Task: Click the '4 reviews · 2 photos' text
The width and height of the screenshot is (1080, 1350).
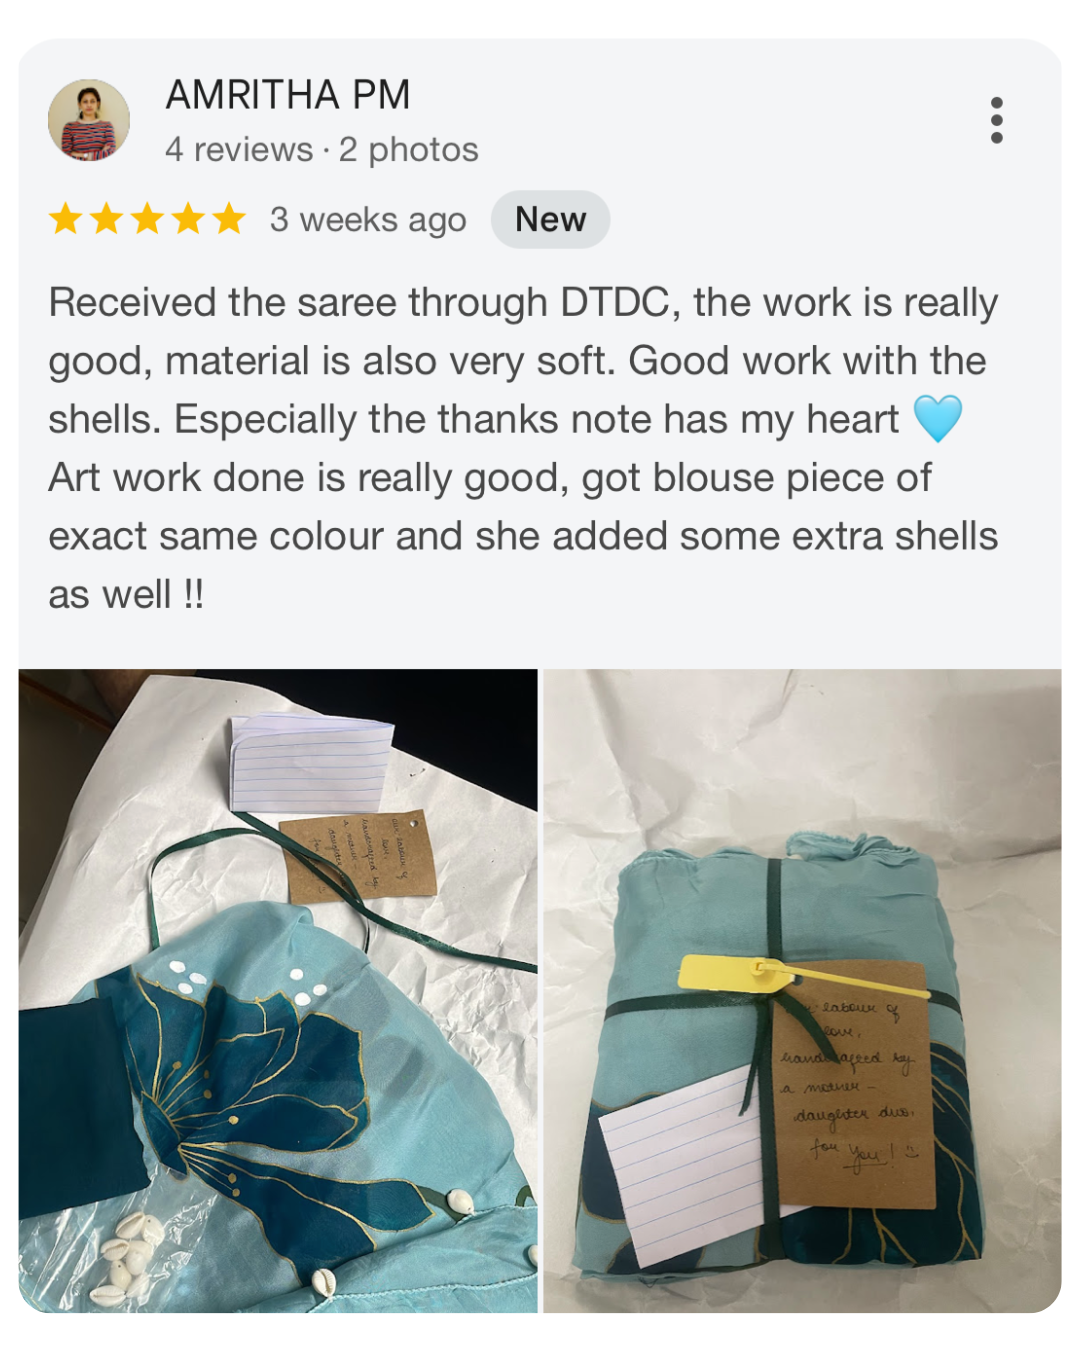Action: click(322, 150)
